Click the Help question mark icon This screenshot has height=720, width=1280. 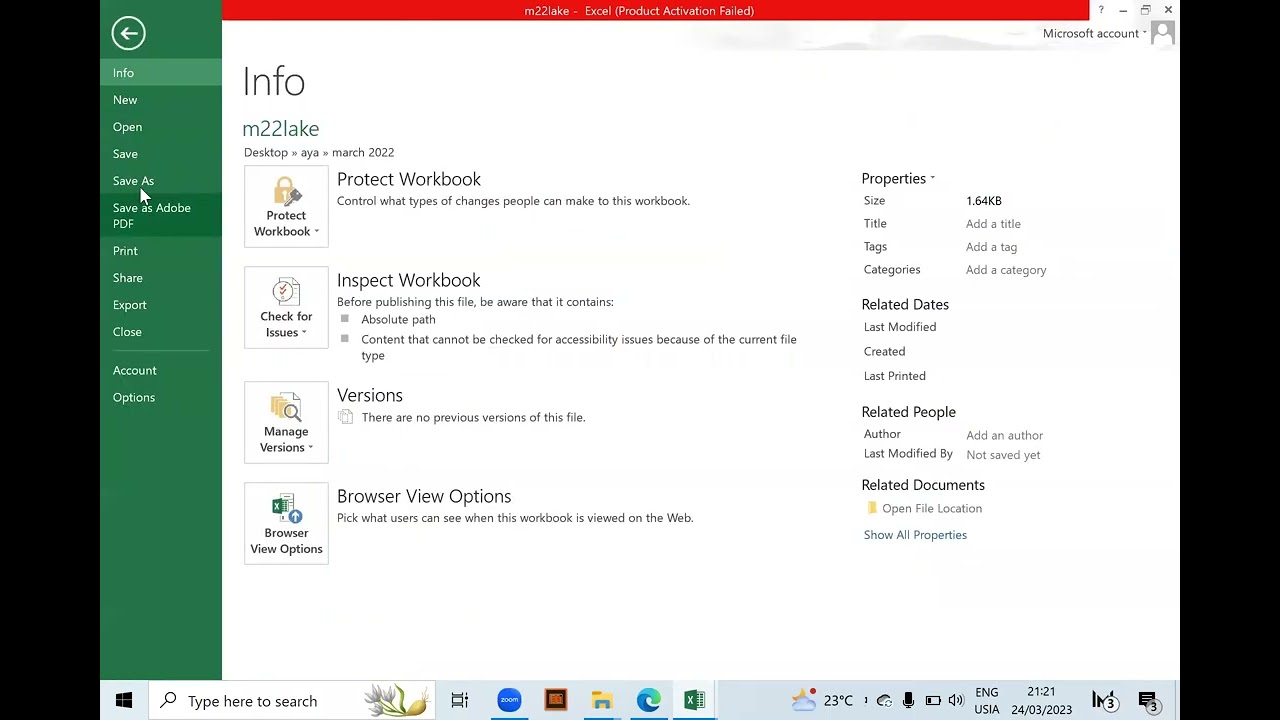tap(1101, 10)
